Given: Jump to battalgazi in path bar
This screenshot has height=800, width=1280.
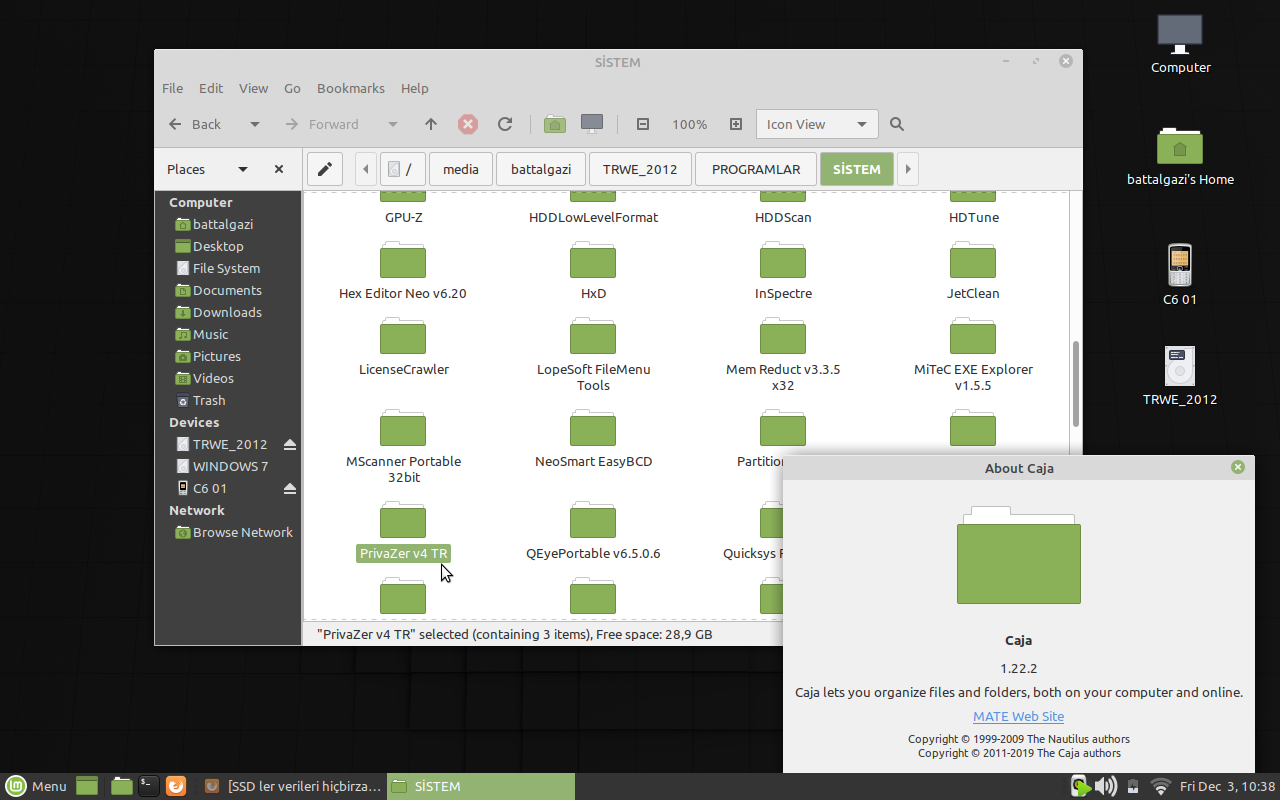Looking at the screenshot, I should (541, 169).
